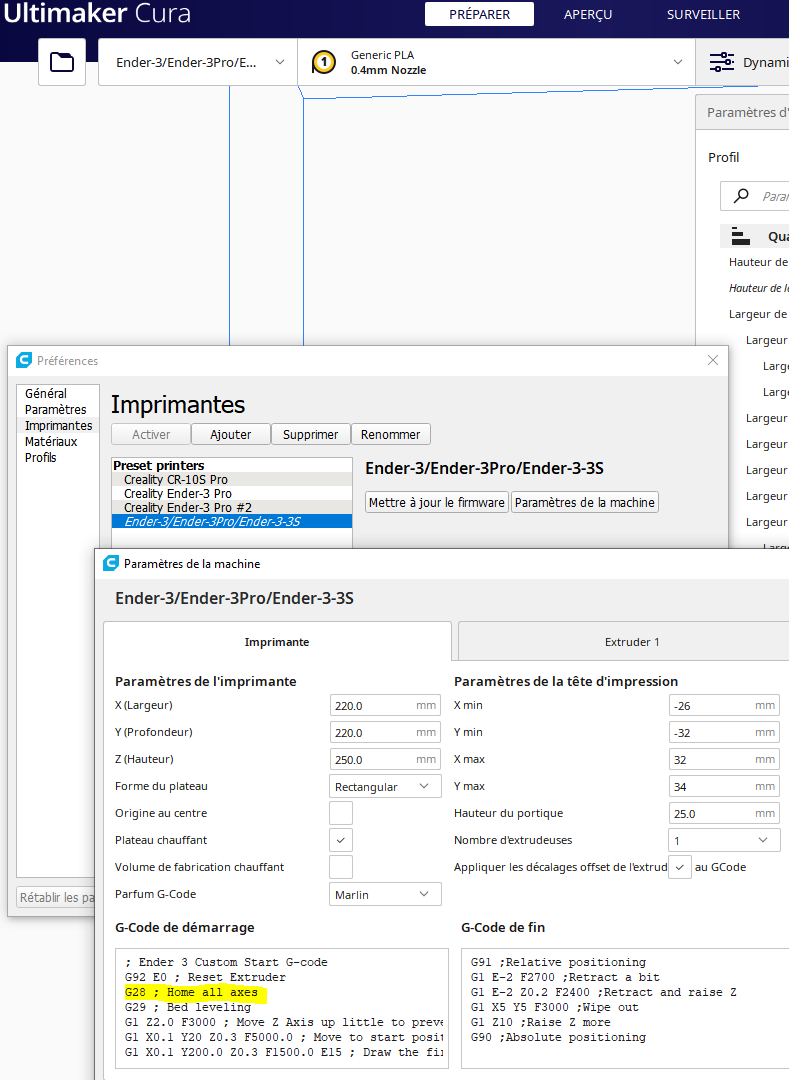
Task: Click the G28 Home all axes line
Action: click(x=191, y=993)
